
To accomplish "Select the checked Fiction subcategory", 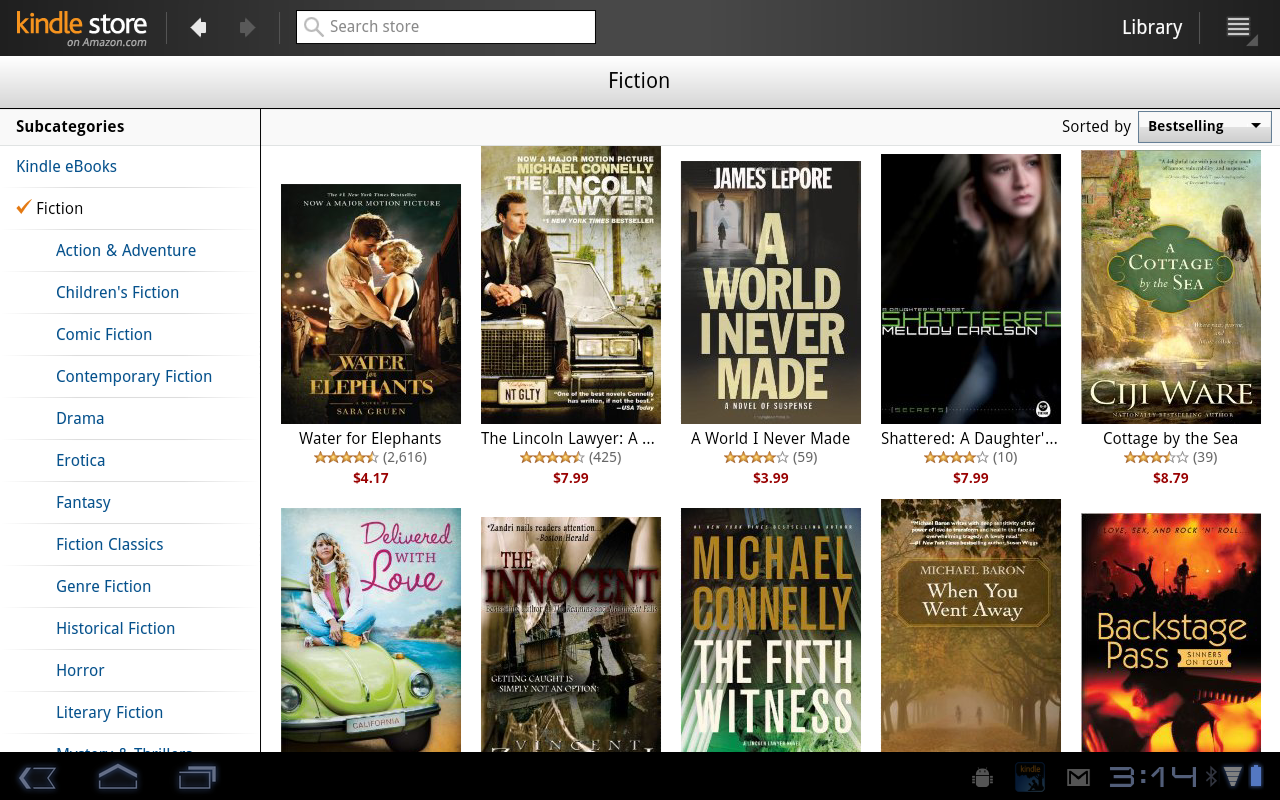I will 60,208.
